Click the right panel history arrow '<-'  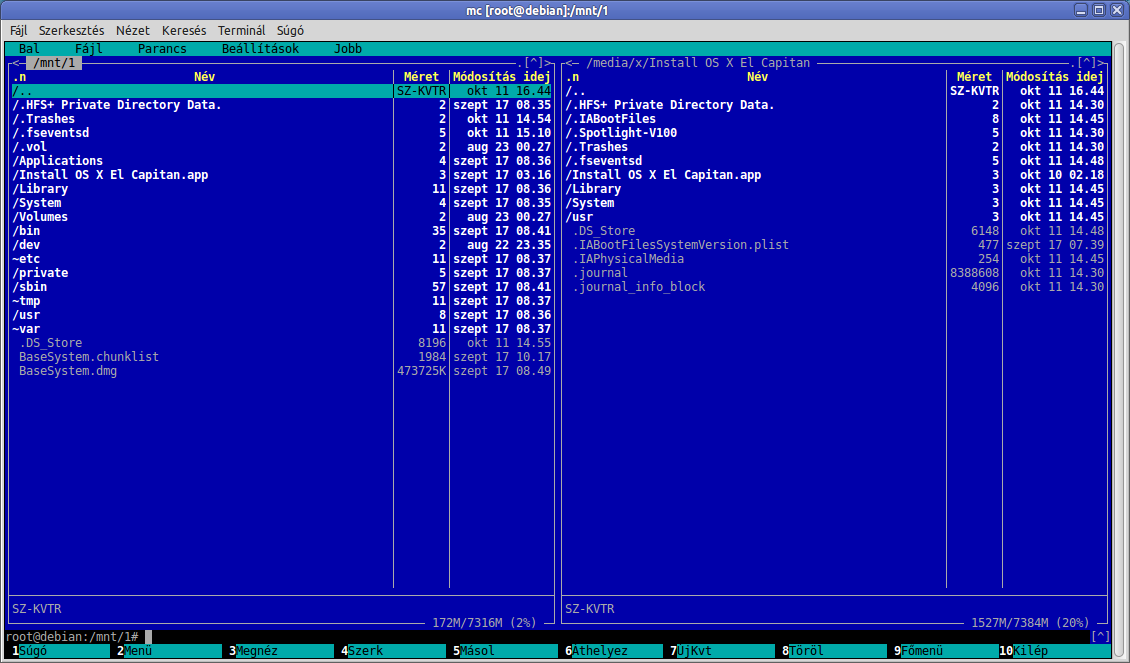coord(572,63)
